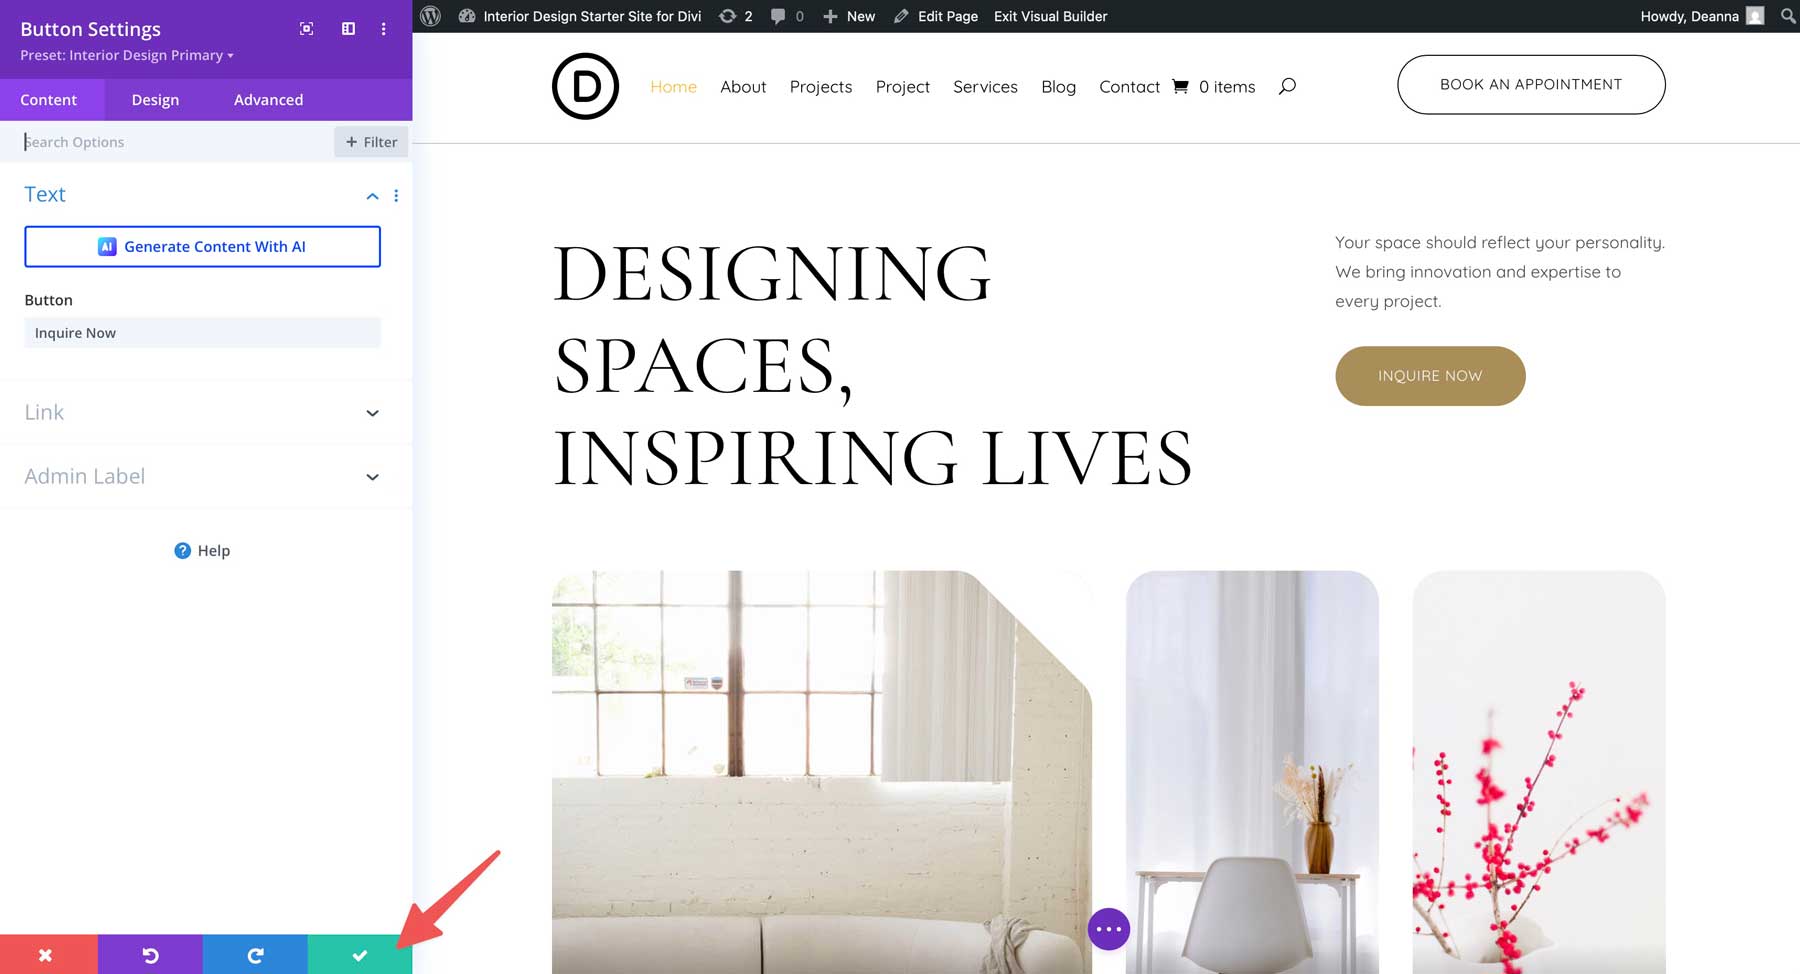Open the three-dot options menu in Button Settings

coord(384,29)
